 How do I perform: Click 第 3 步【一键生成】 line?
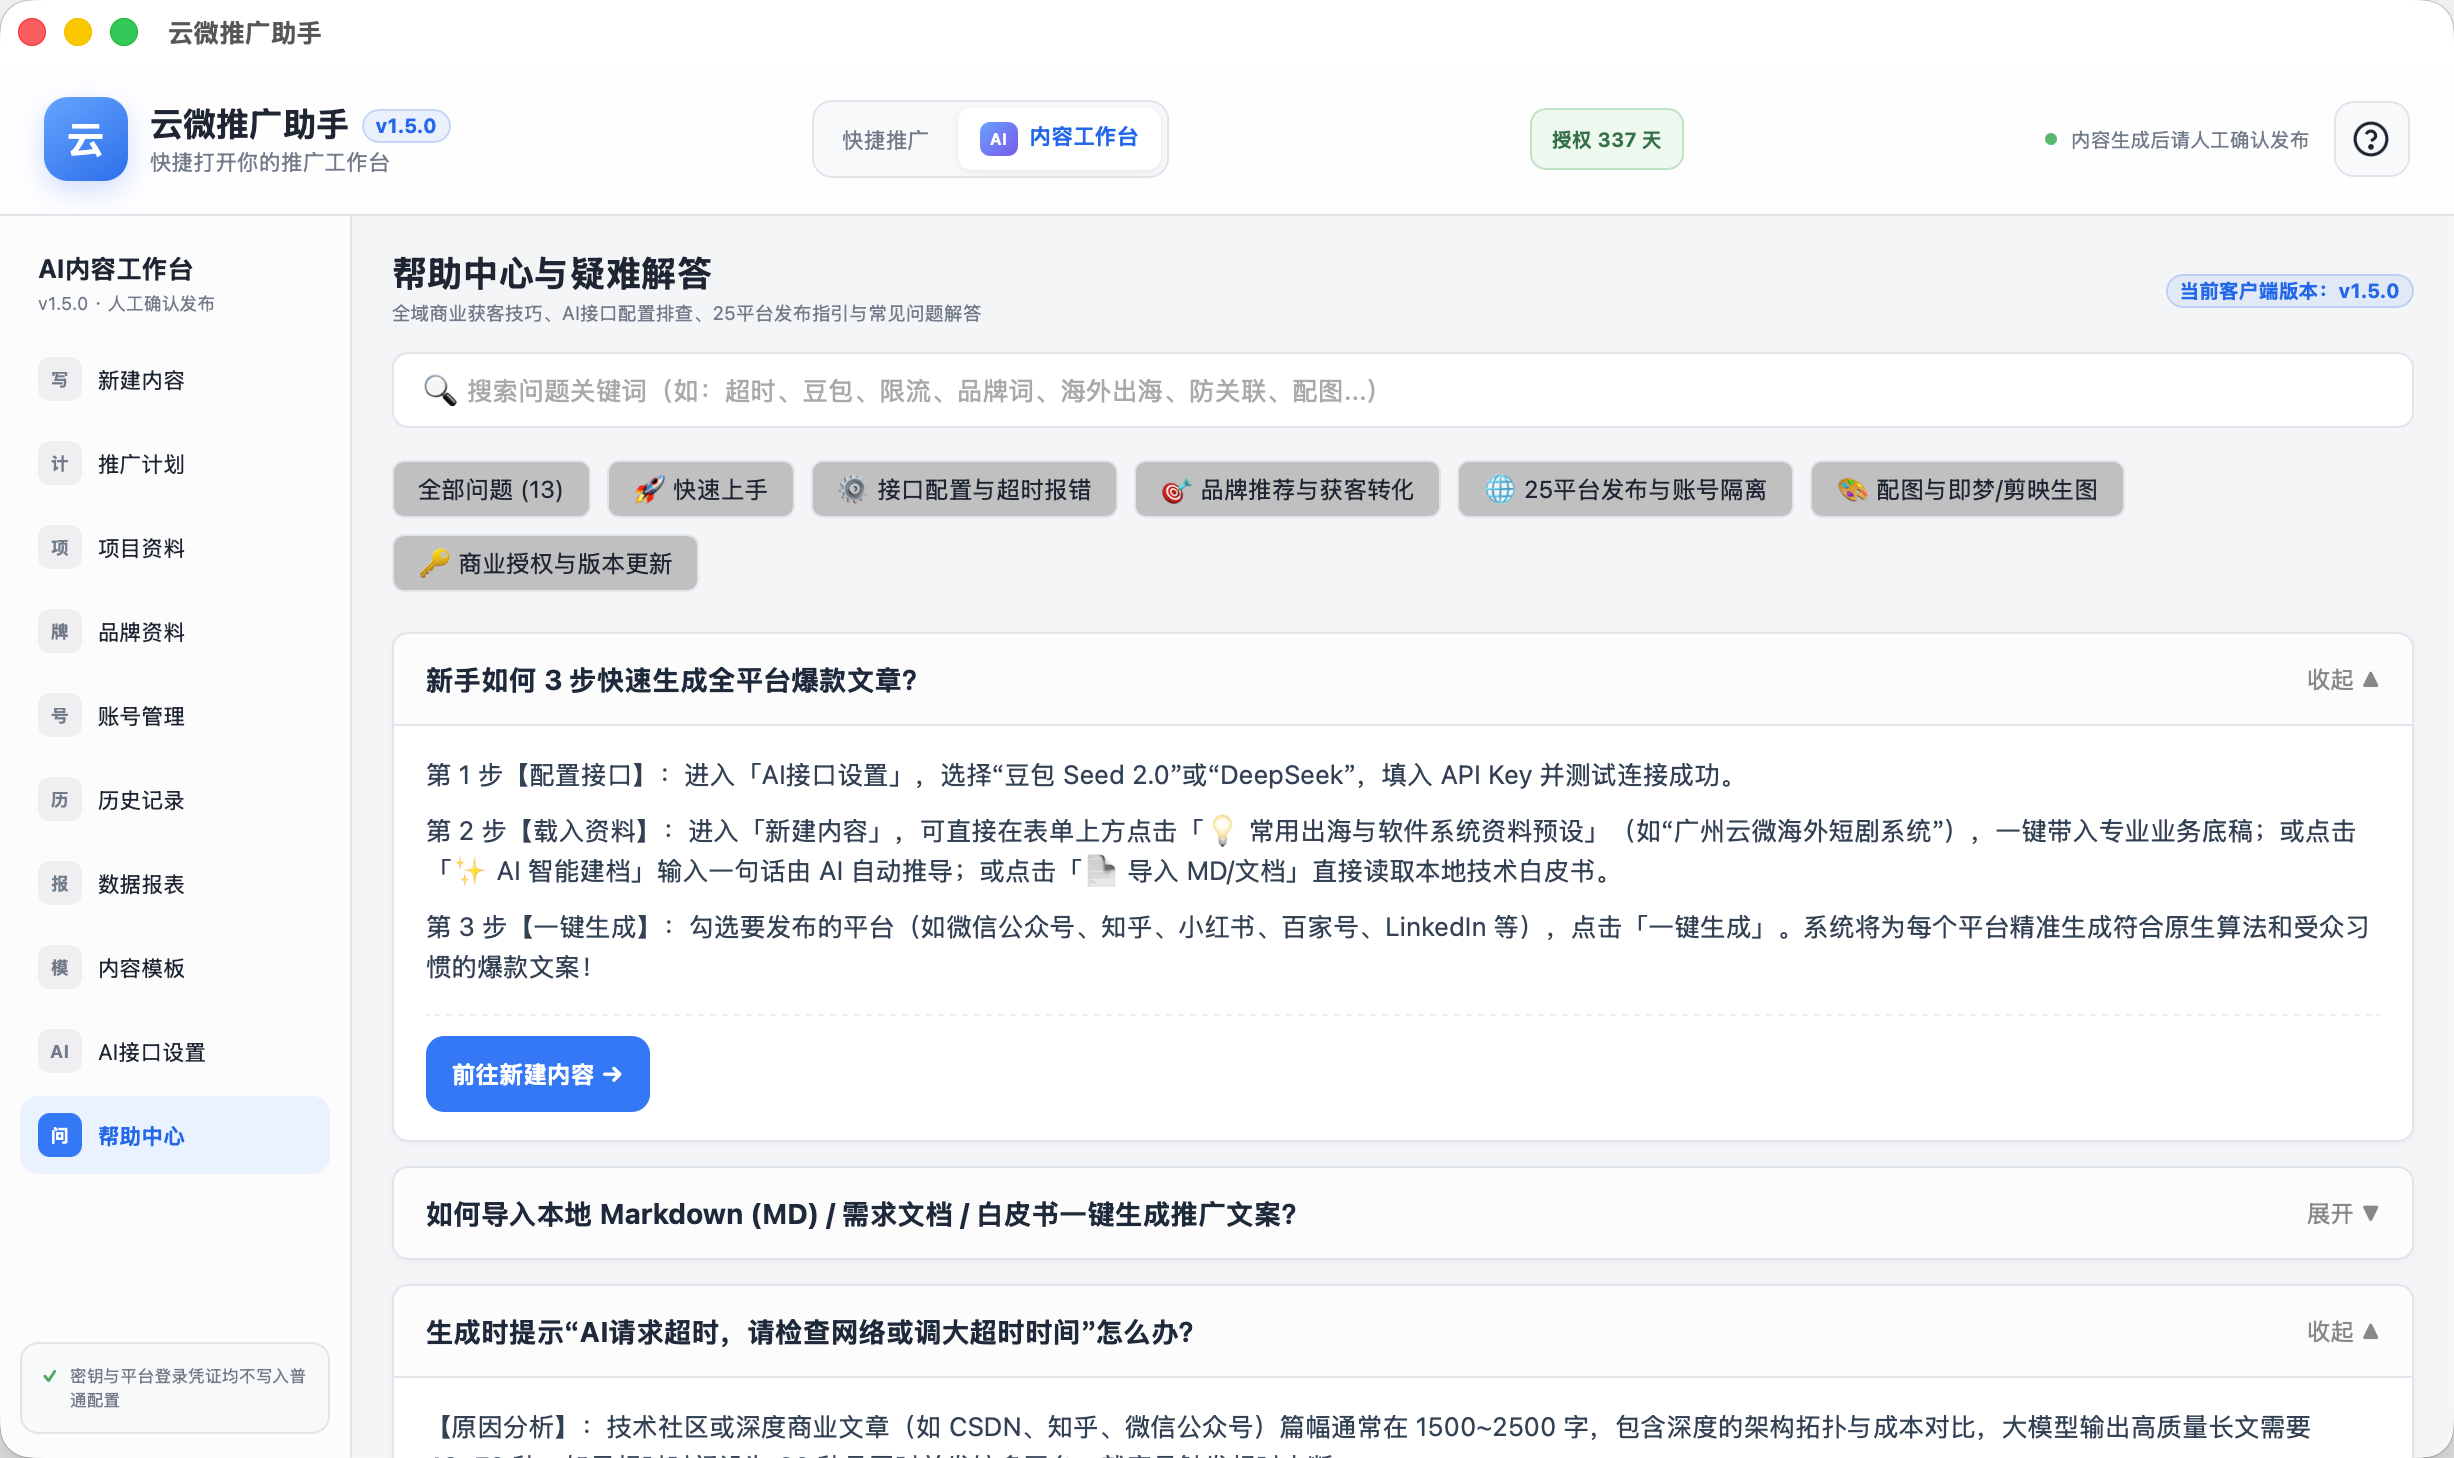point(1398,947)
